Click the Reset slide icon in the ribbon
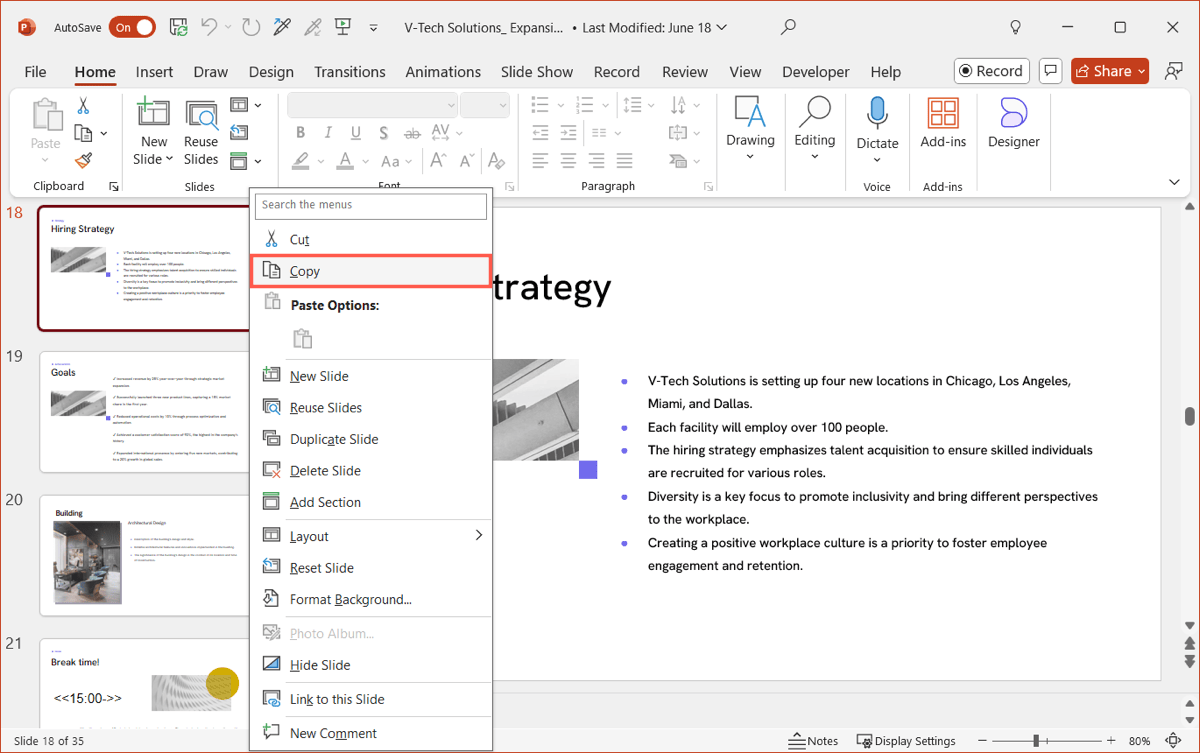This screenshot has height=753, width=1200. click(239, 132)
